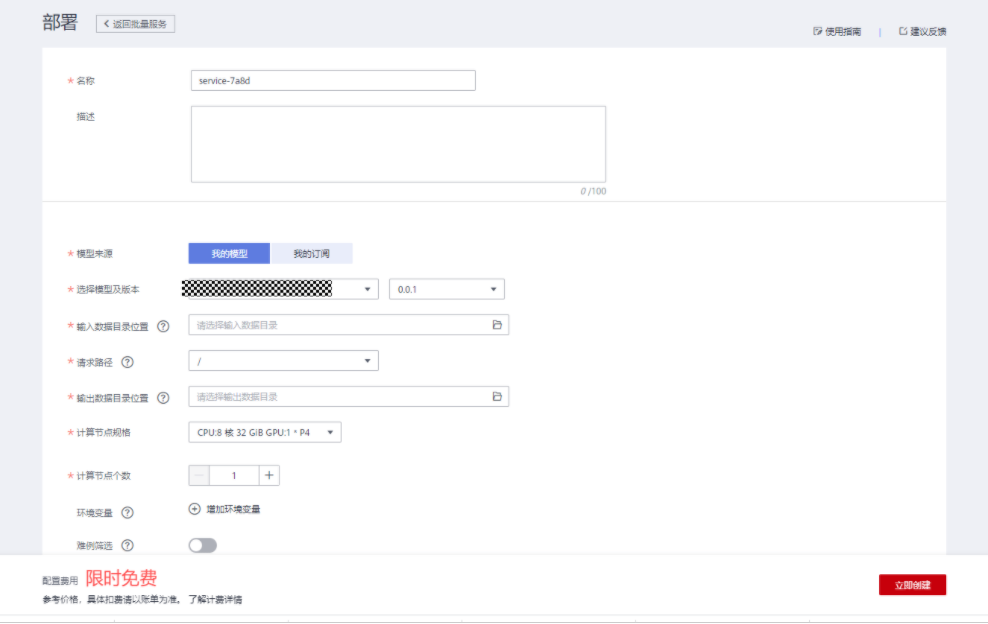Expand the 请求路径 dropdown
The width and height of the screenshot is (988, 624).
[x=283, y=361]
